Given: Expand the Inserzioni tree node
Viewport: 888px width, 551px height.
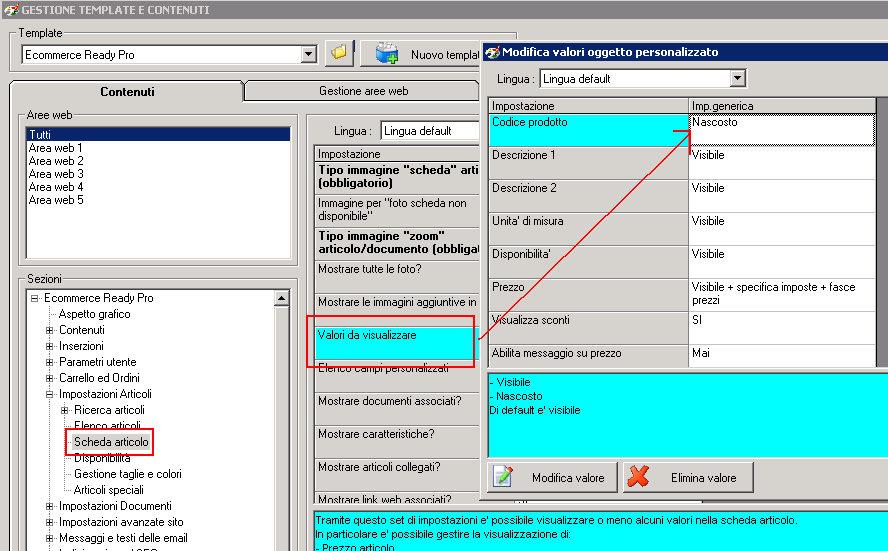Looking at the screenshot, I should click(x=49, y=346).
